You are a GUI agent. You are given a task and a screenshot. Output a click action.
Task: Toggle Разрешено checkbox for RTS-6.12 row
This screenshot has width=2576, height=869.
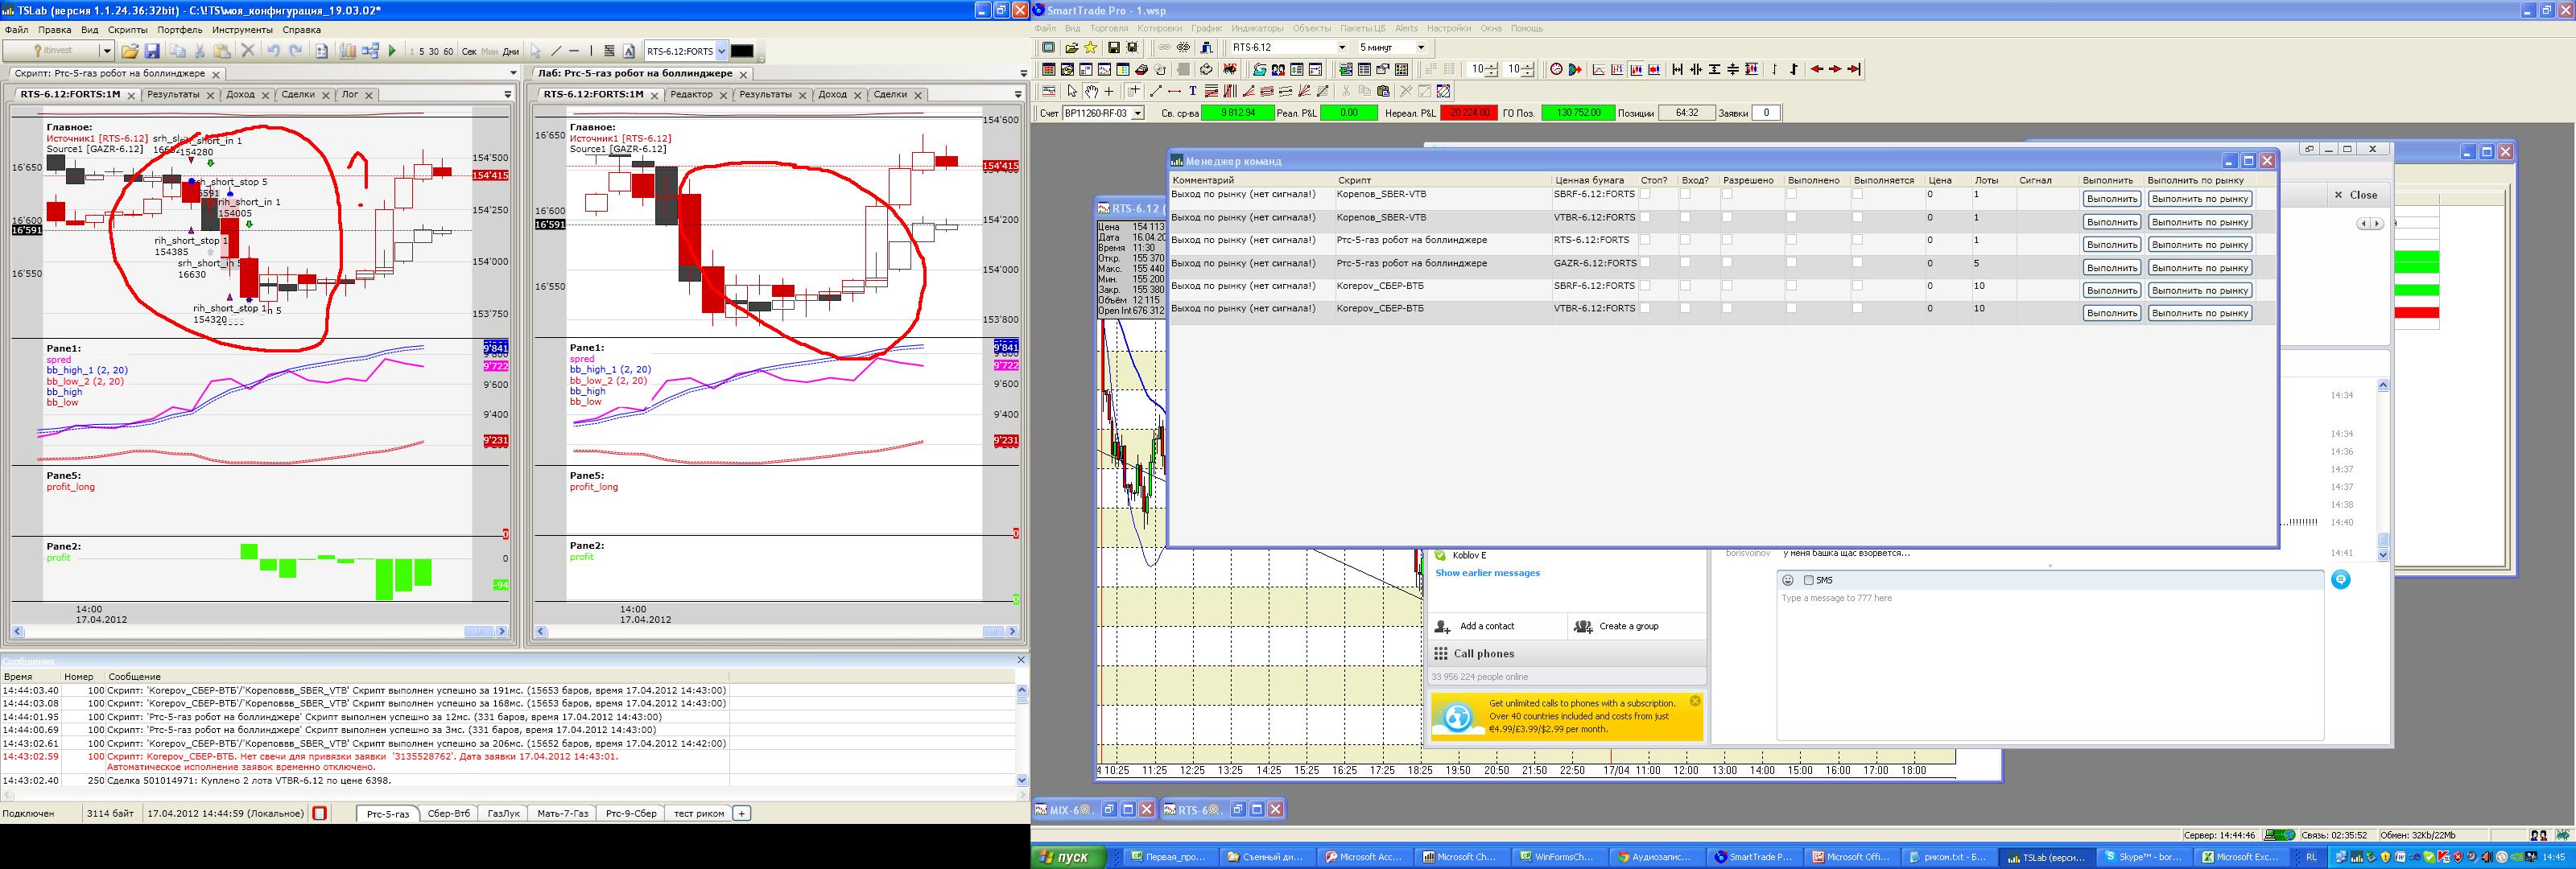coord(1727,240)
